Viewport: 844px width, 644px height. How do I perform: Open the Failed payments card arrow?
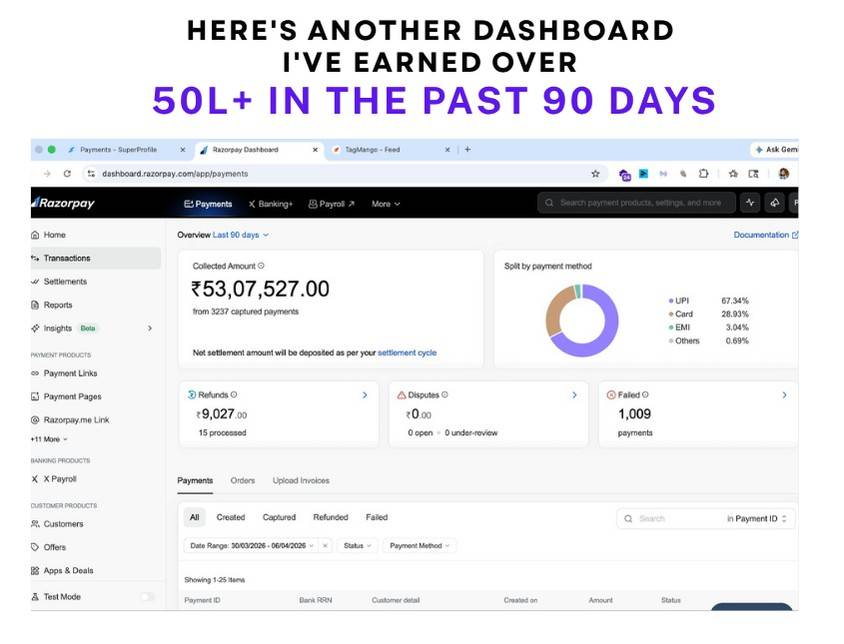pyautogui.click(x=784, y=395)
